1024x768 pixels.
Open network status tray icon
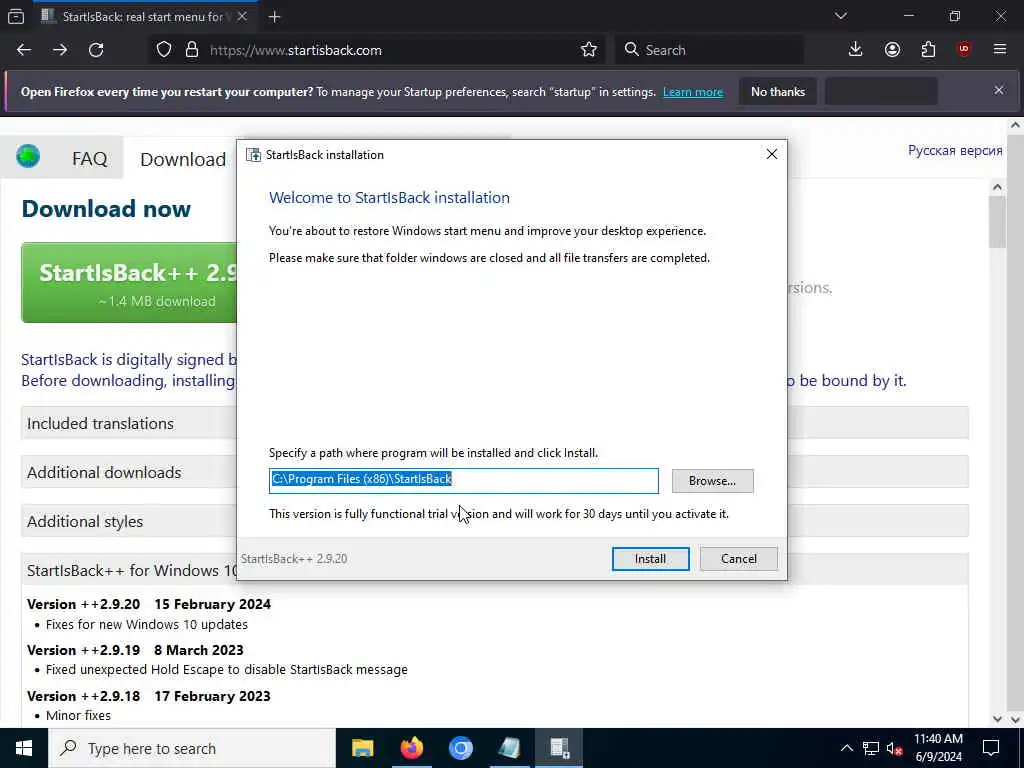tap(871, 748)
